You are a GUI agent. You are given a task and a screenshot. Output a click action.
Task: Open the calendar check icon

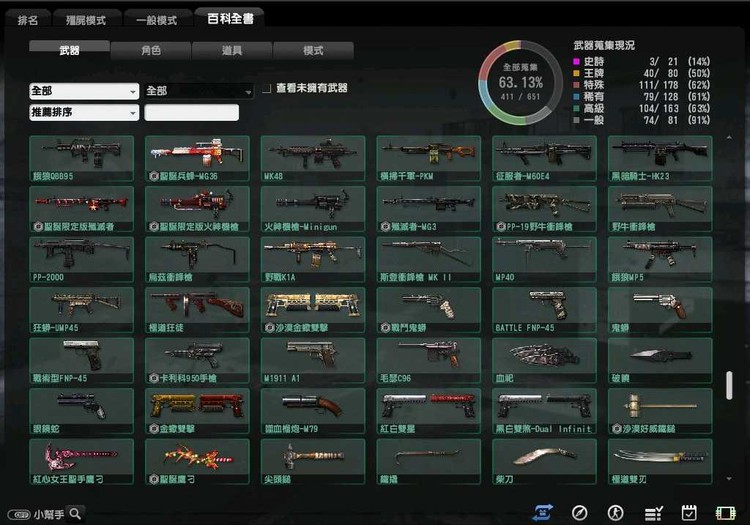pos(689,513)
